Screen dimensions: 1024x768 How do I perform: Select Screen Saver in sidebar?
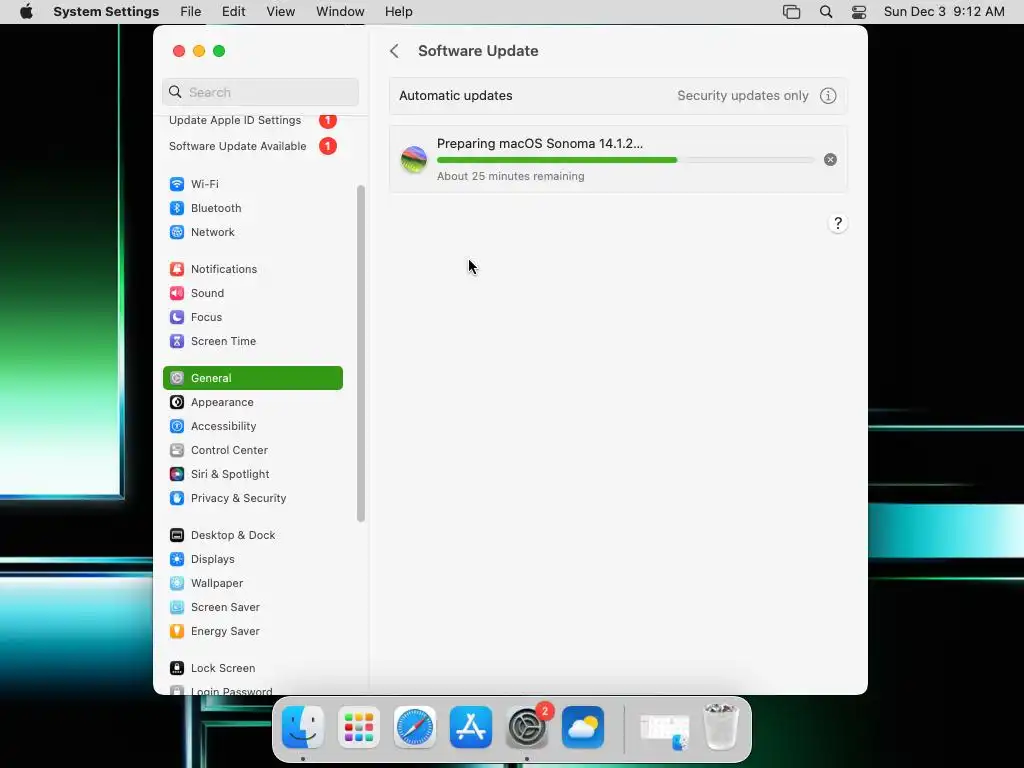tap(253, 607)
